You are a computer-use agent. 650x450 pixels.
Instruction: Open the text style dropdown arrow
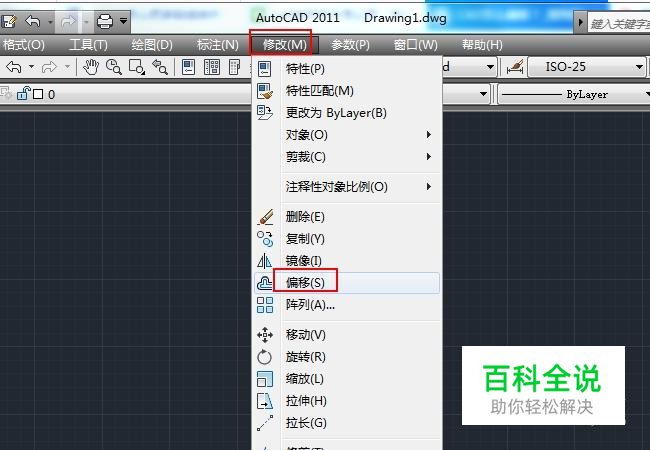pos(490,67)
